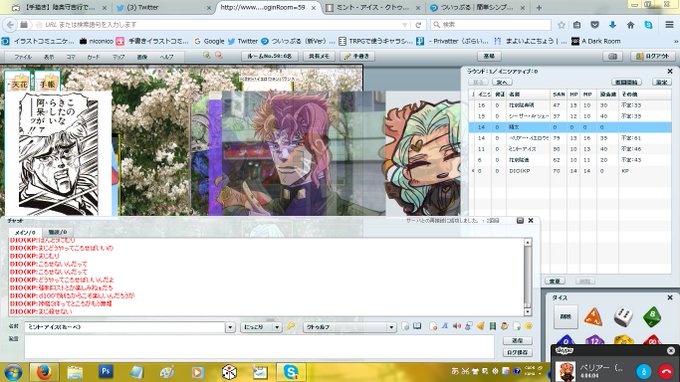
Task: Click the key icon beside the emotion dropdown
Action: pos(291,326)
